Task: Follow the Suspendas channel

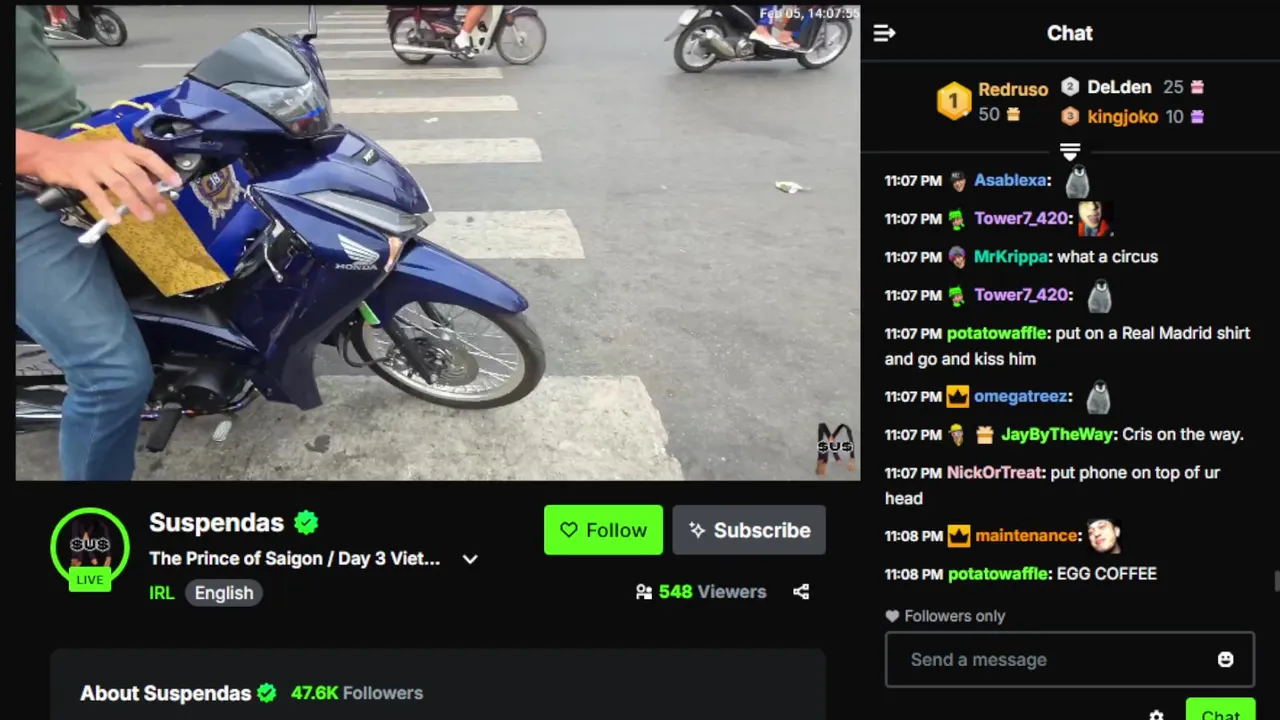Action: [x=603, y=530]
